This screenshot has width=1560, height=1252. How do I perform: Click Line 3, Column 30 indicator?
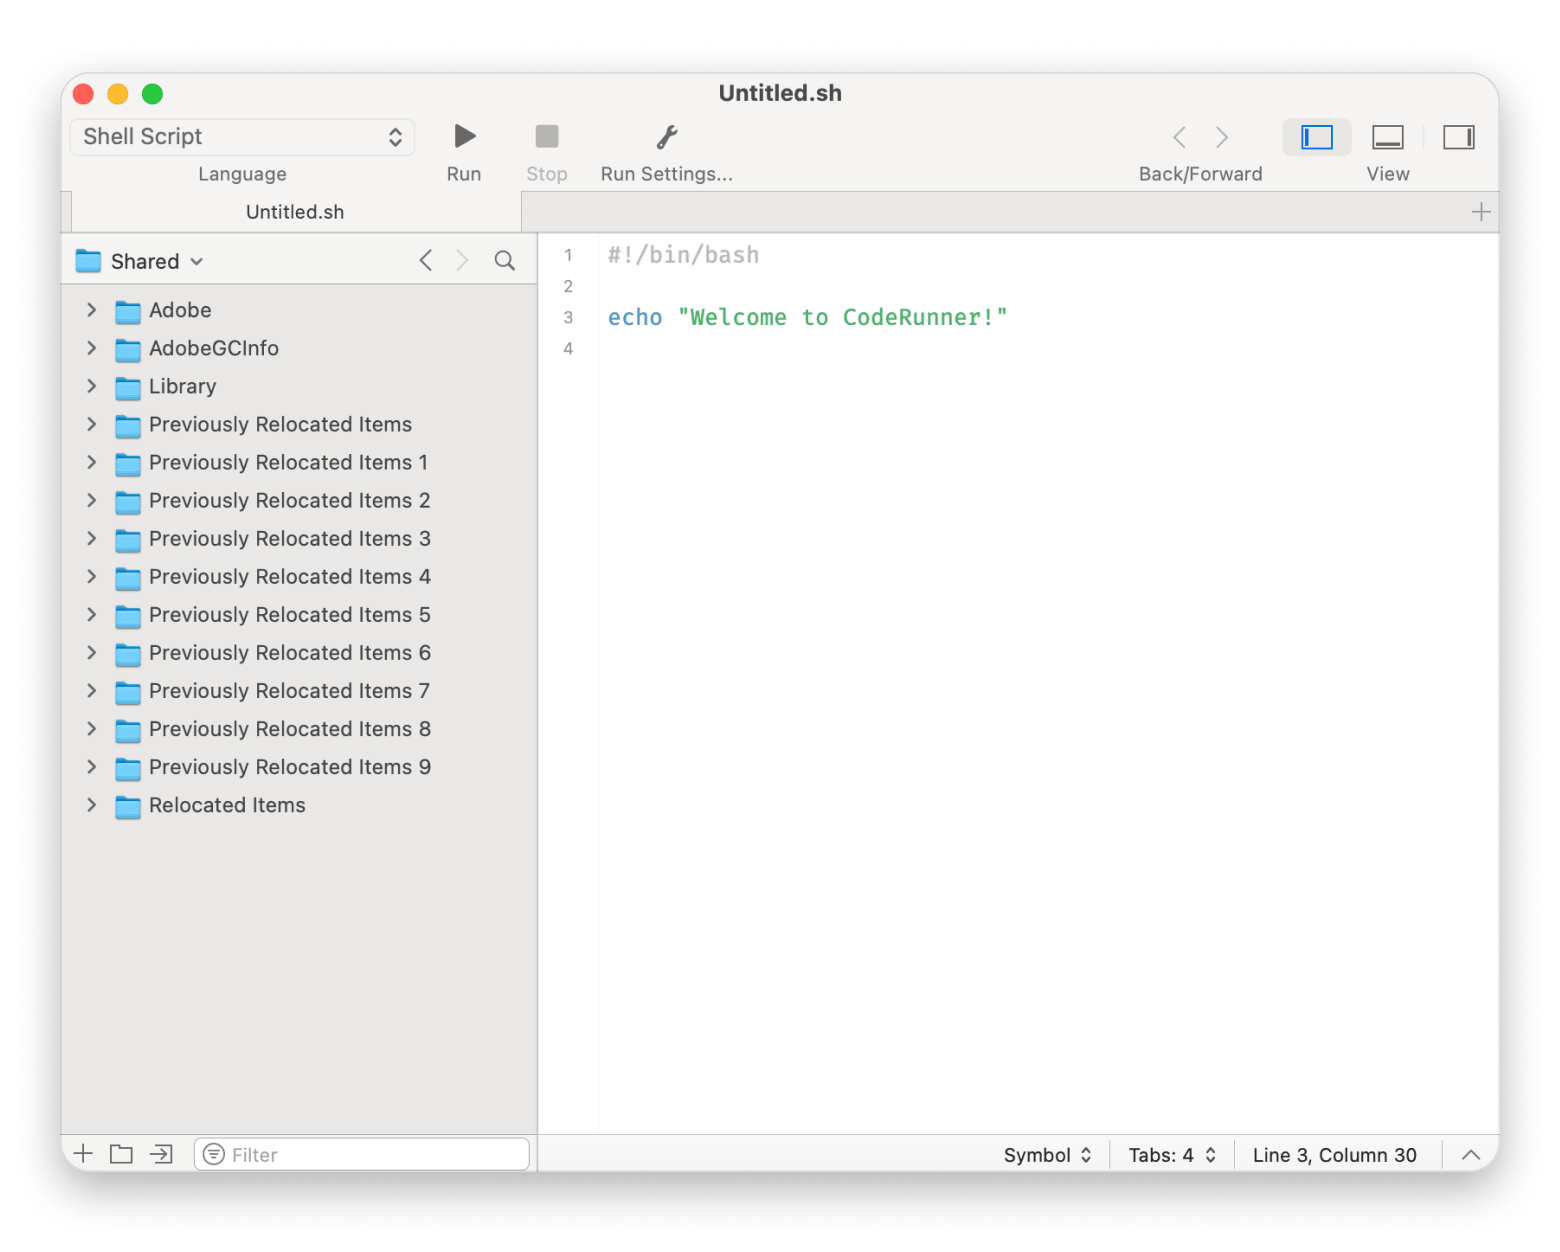tap(1335, 1155)
